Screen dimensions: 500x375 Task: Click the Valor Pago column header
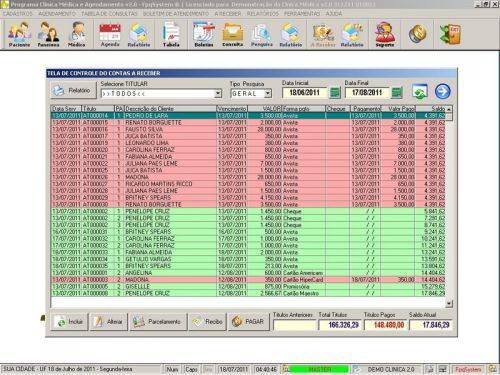pos(398,109)
